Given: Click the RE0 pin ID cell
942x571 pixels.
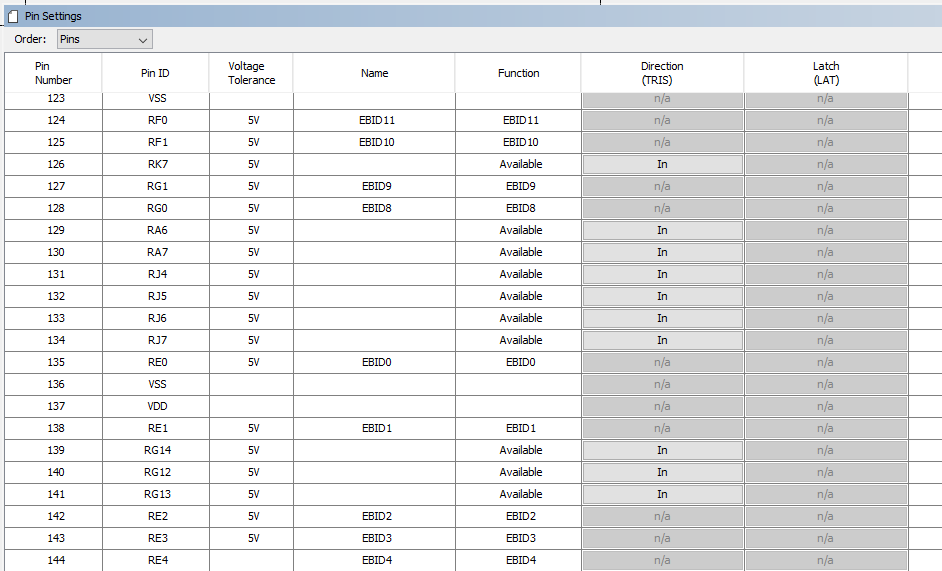Looking at the screenshot, I should [156, 362].
